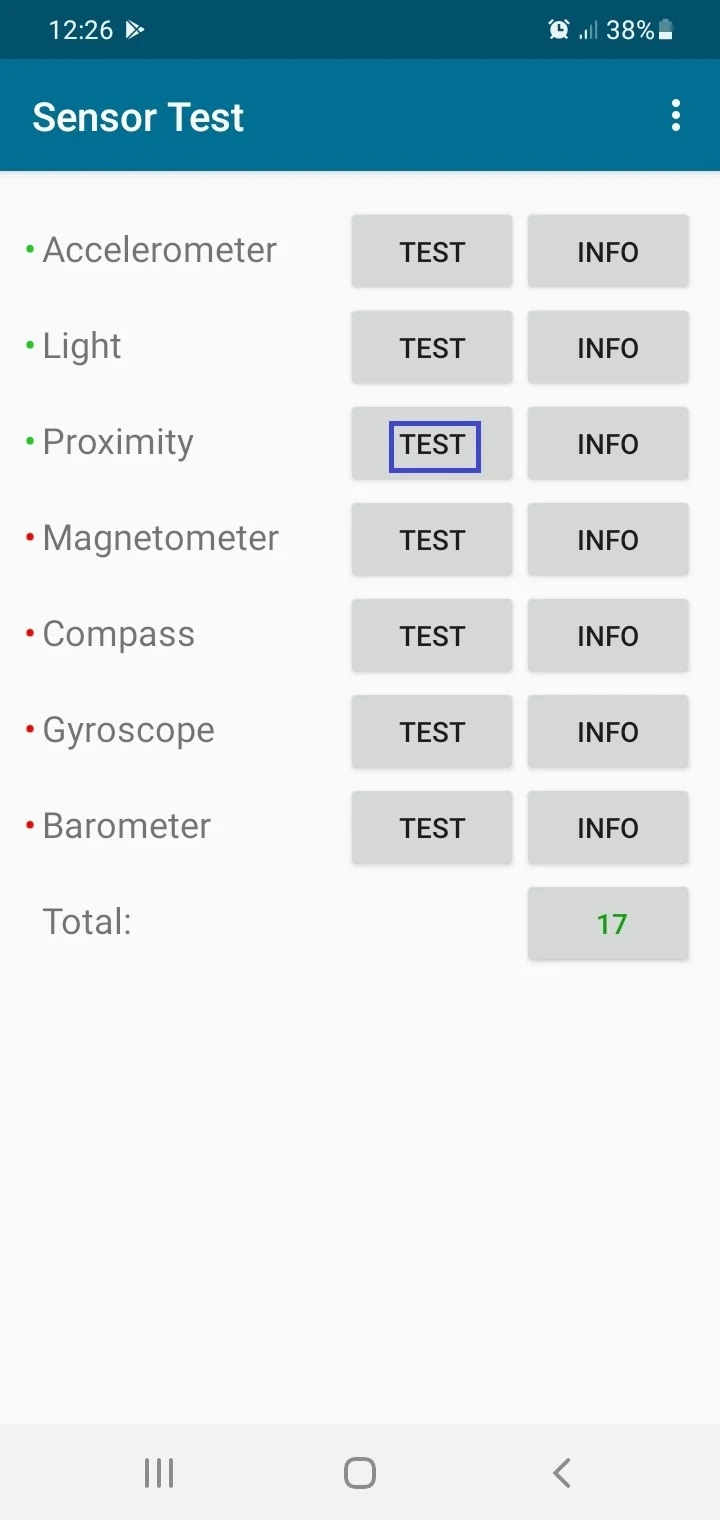
Task: Launch the Gyroscope TEST
Action: click(x=432, y=731)
